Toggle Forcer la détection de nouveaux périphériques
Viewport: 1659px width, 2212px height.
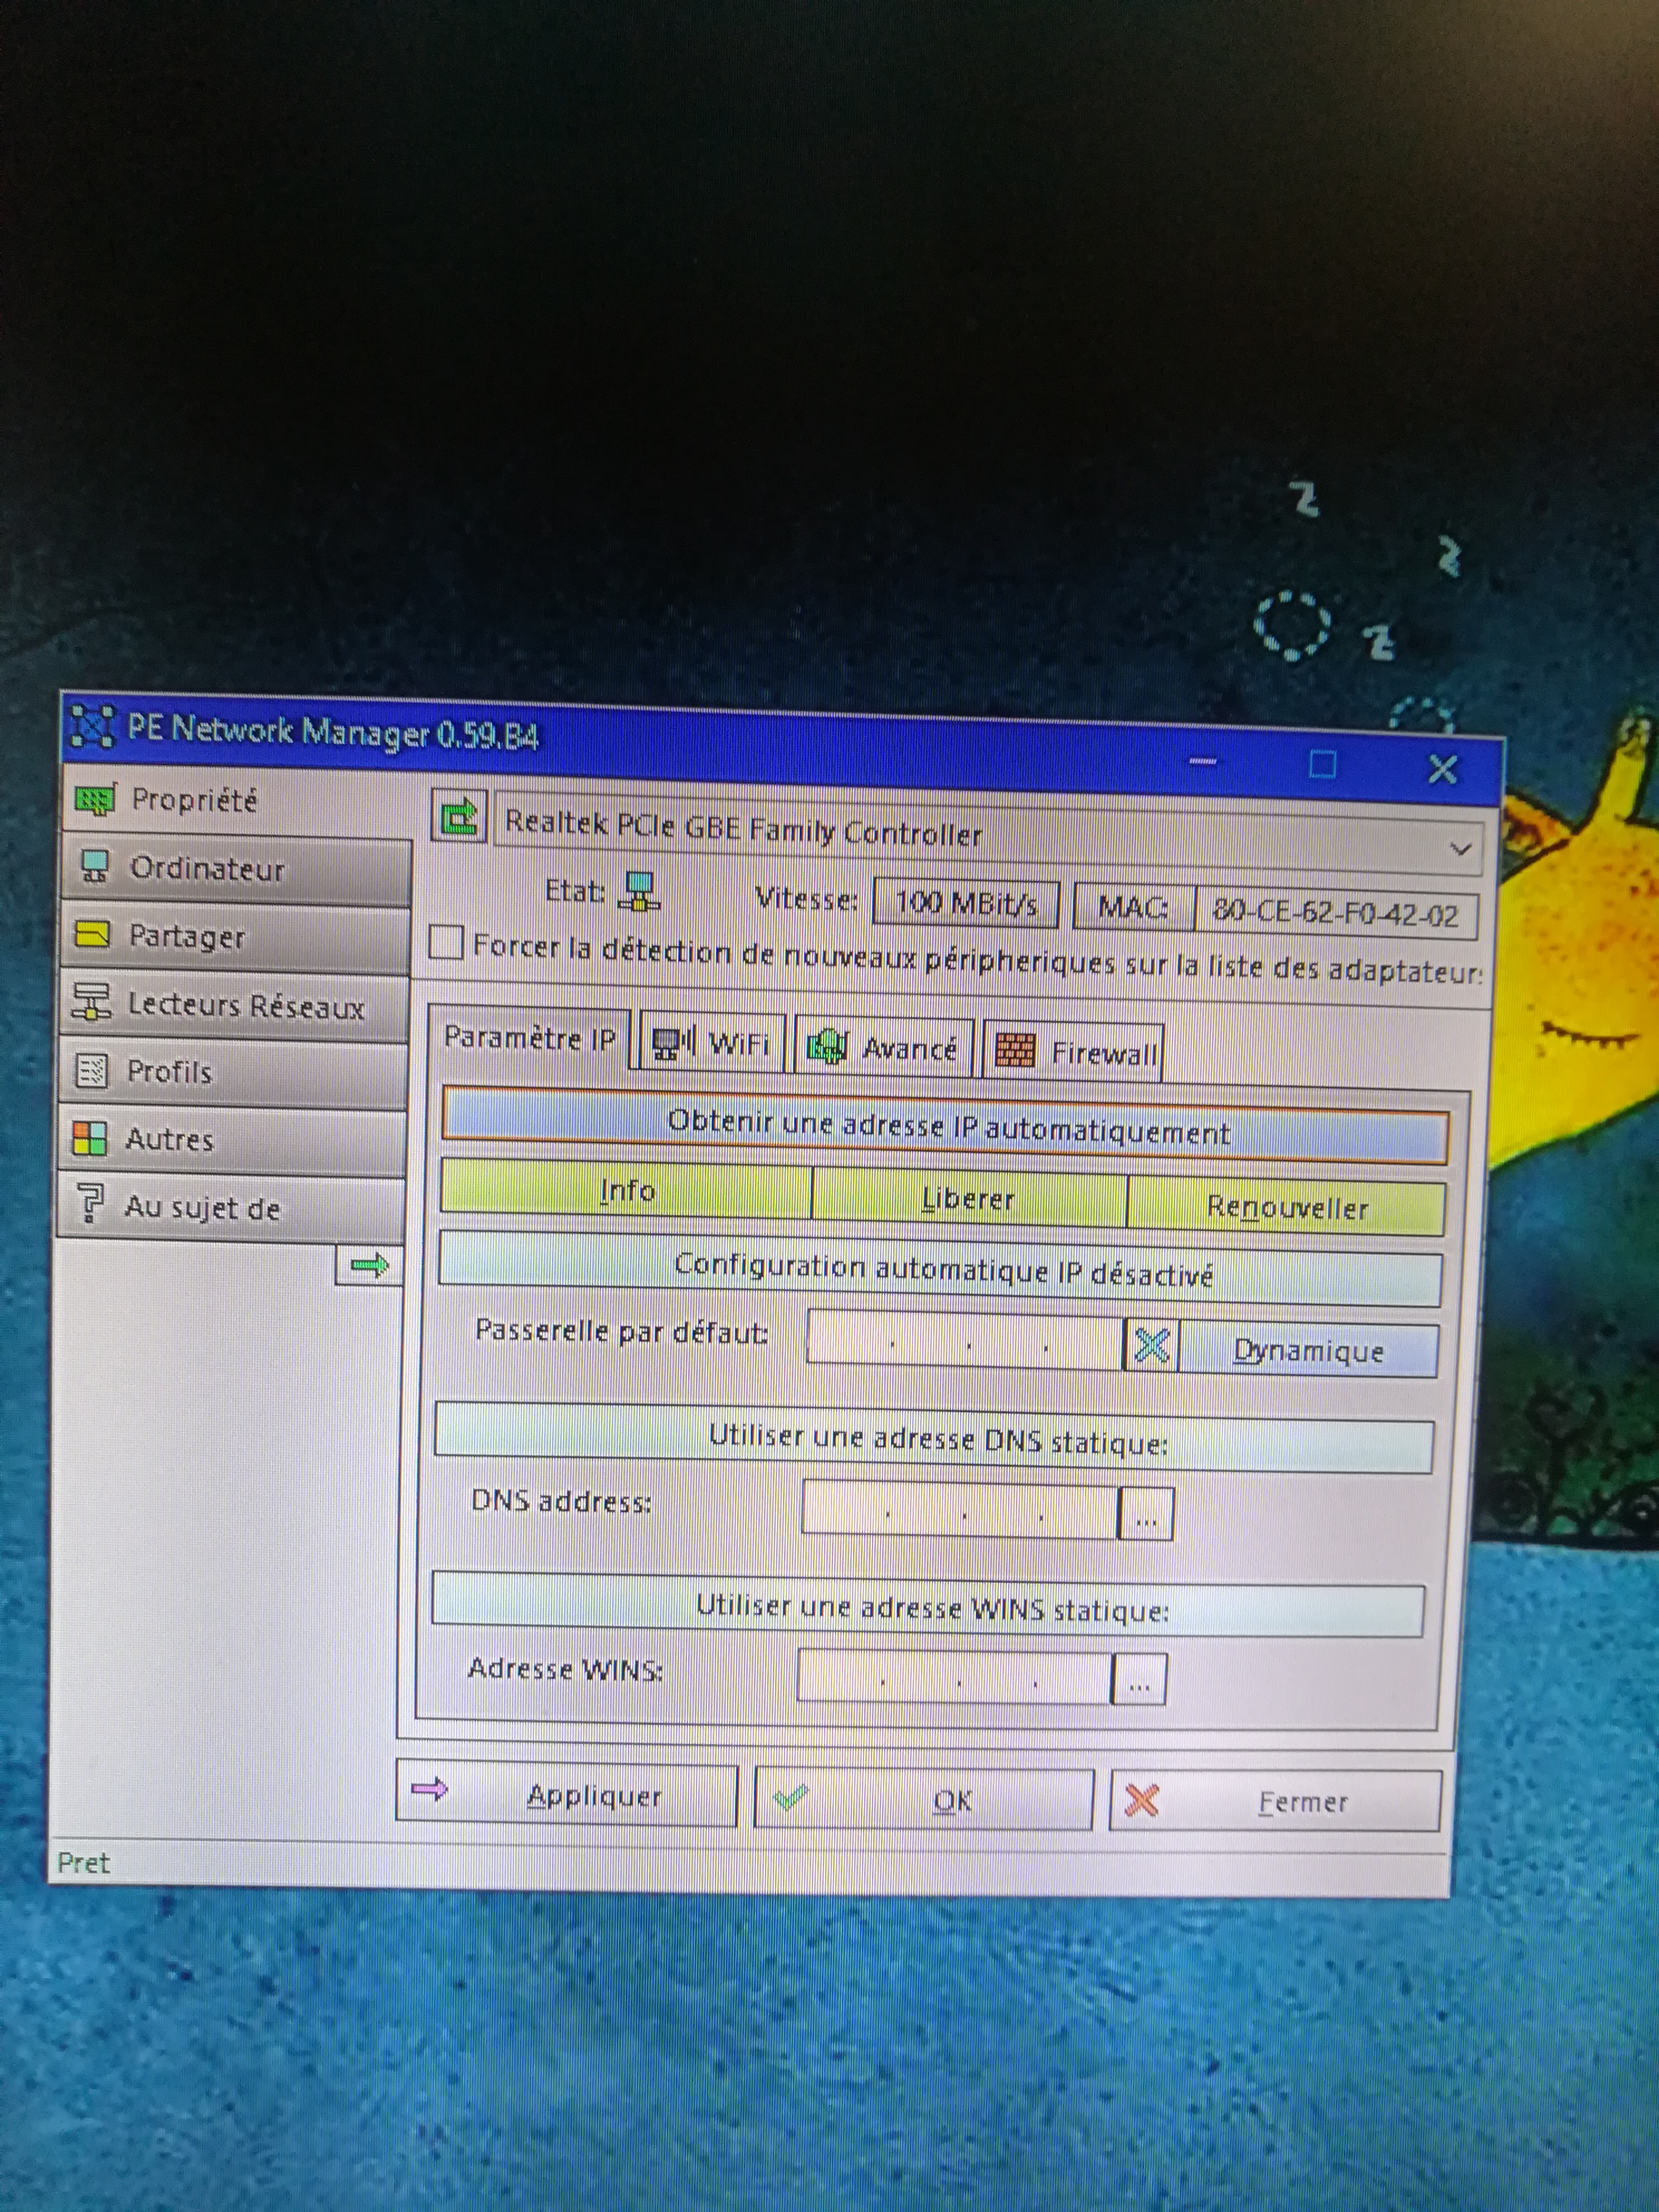click(447, 942)
